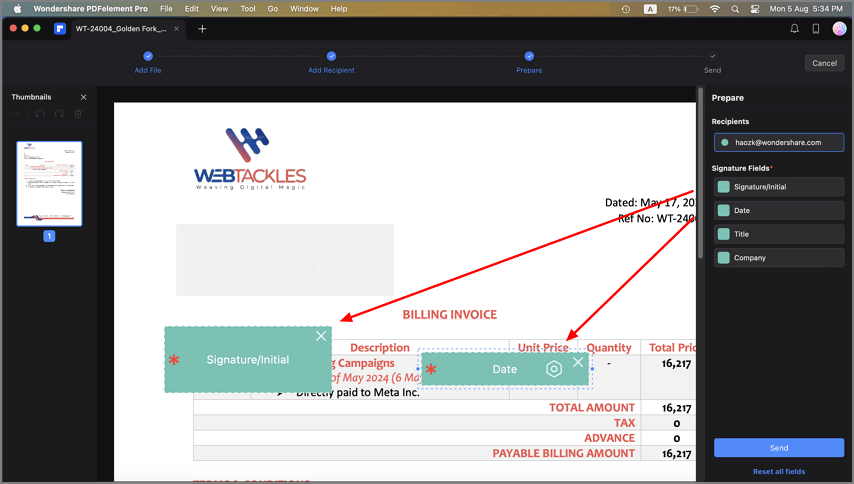Click the keyboard input source icon
The width and height of the screenshot is (854, 484).
coord(650,9)
